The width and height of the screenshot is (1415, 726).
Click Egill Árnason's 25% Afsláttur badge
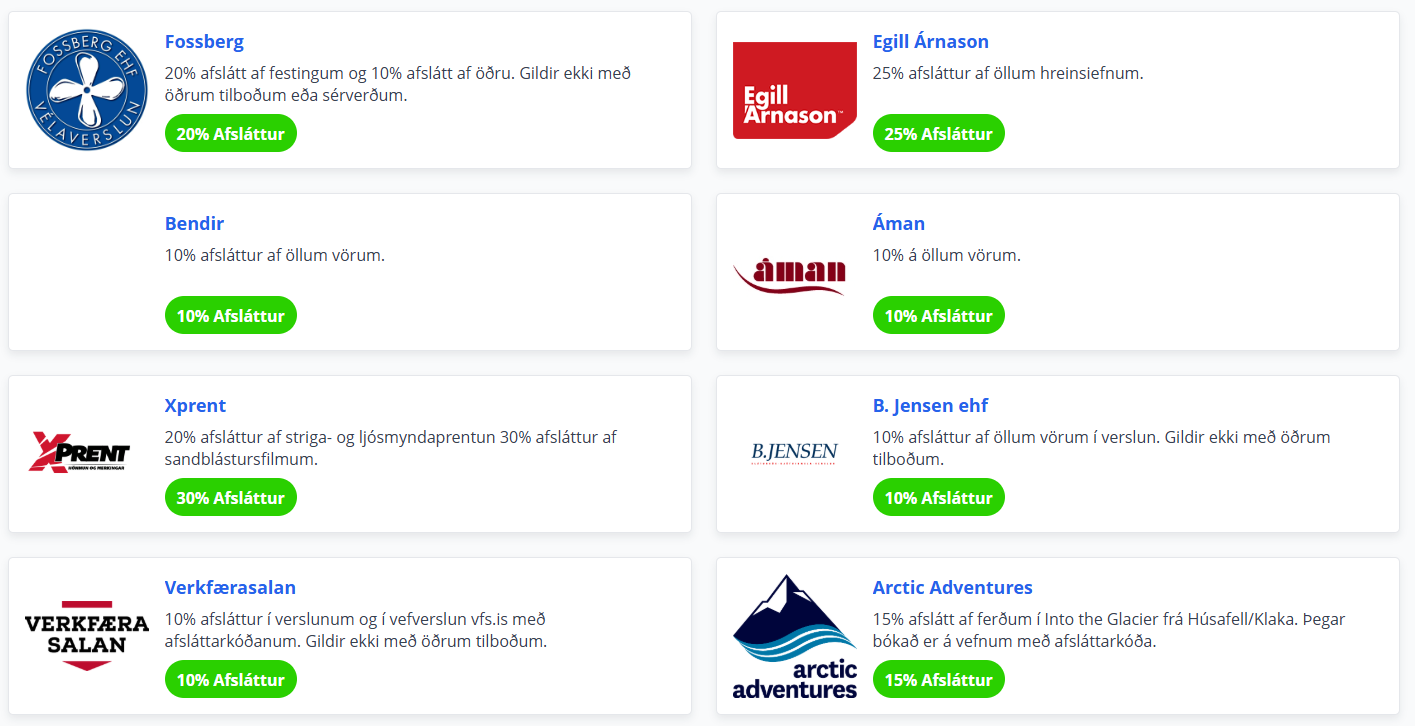click(938, 134)
